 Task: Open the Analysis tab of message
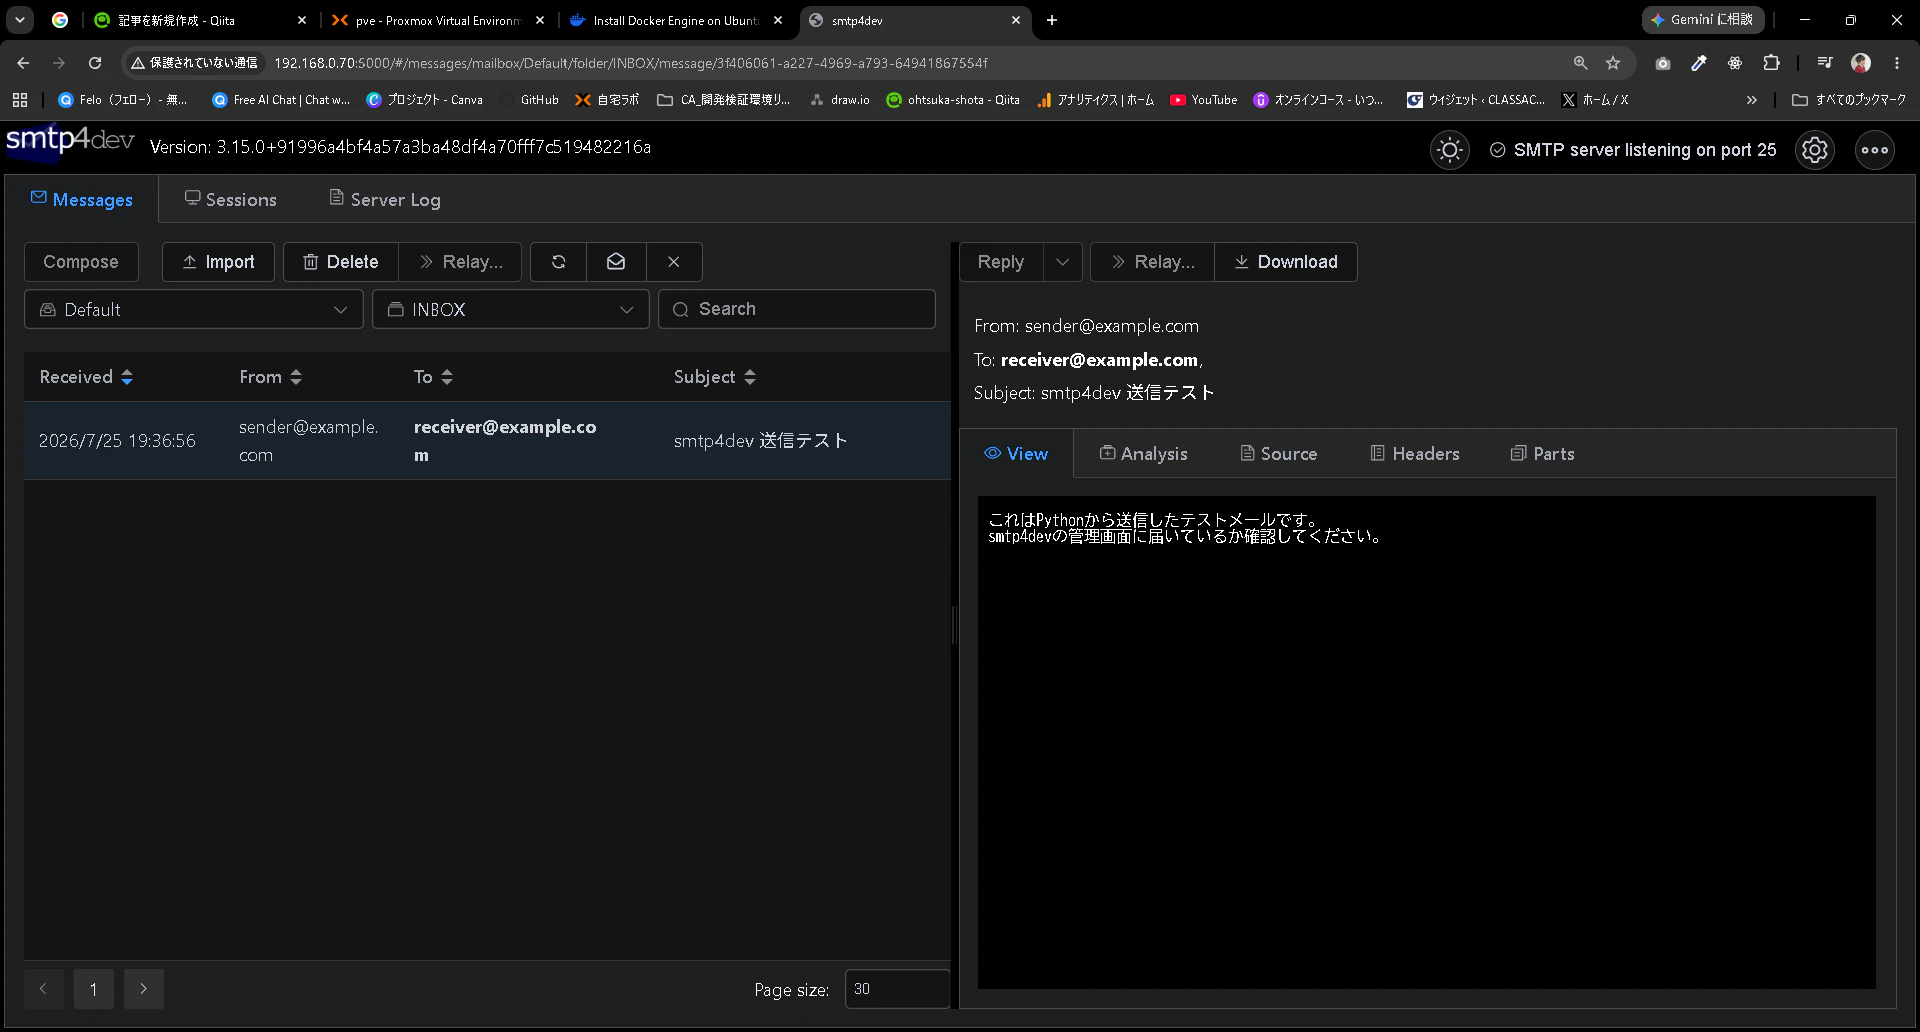click(x=1144, y=454)
